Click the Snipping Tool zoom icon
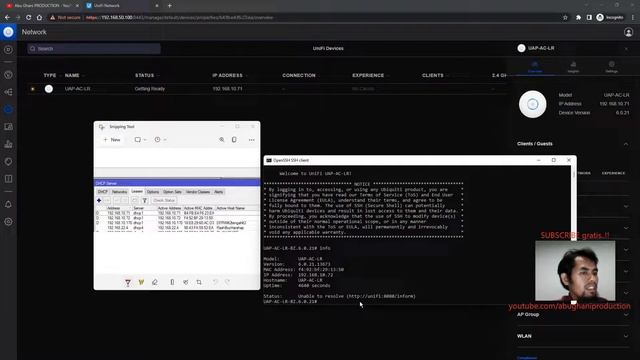This screenshot has height=360, width=640. [x=222, y=140]
